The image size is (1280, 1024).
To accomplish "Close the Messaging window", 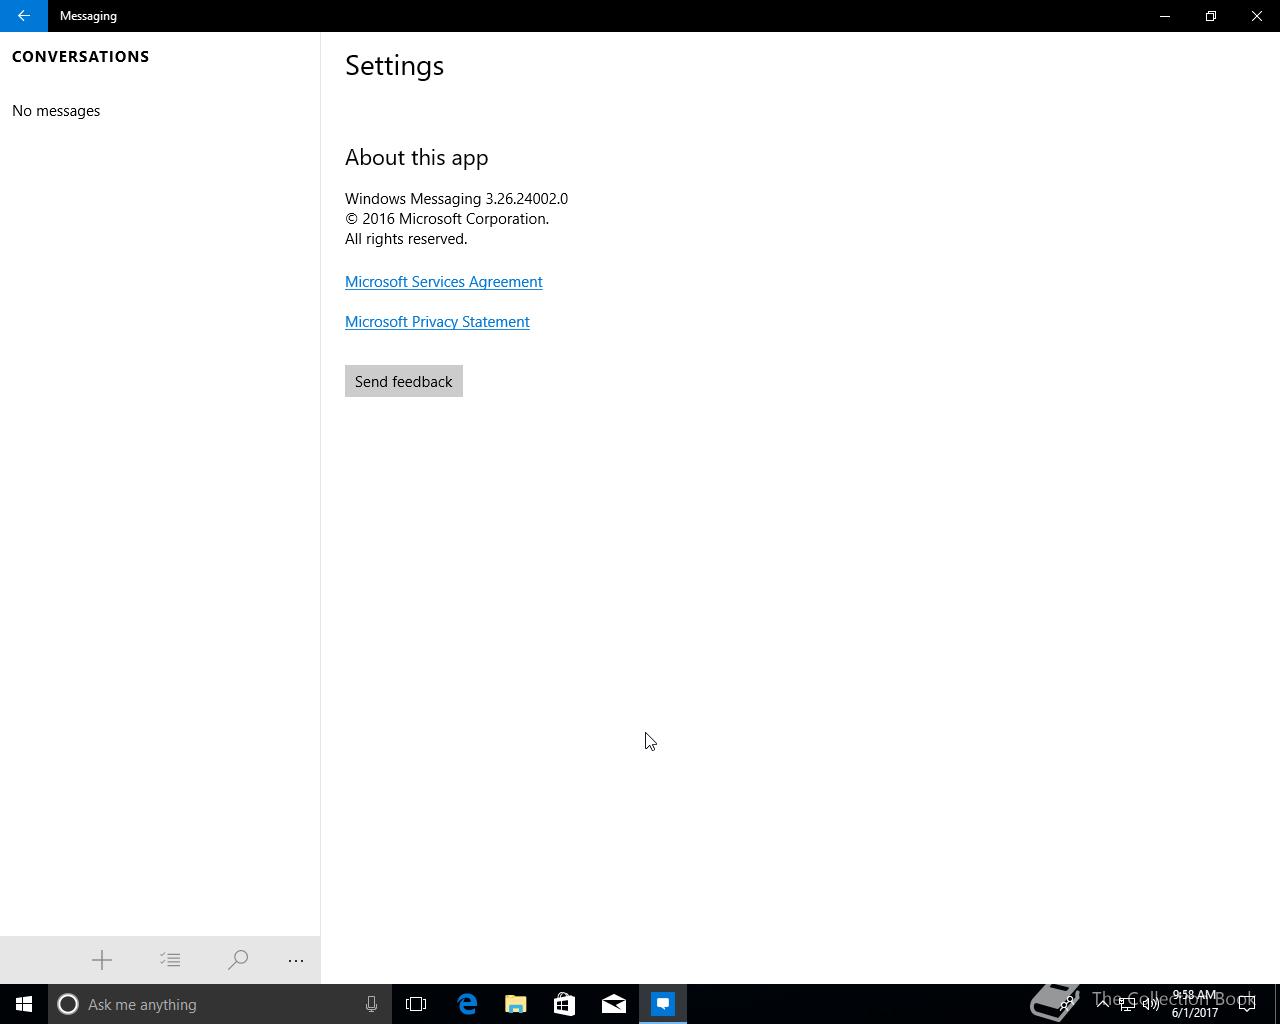I will (x=1257, y=16).
